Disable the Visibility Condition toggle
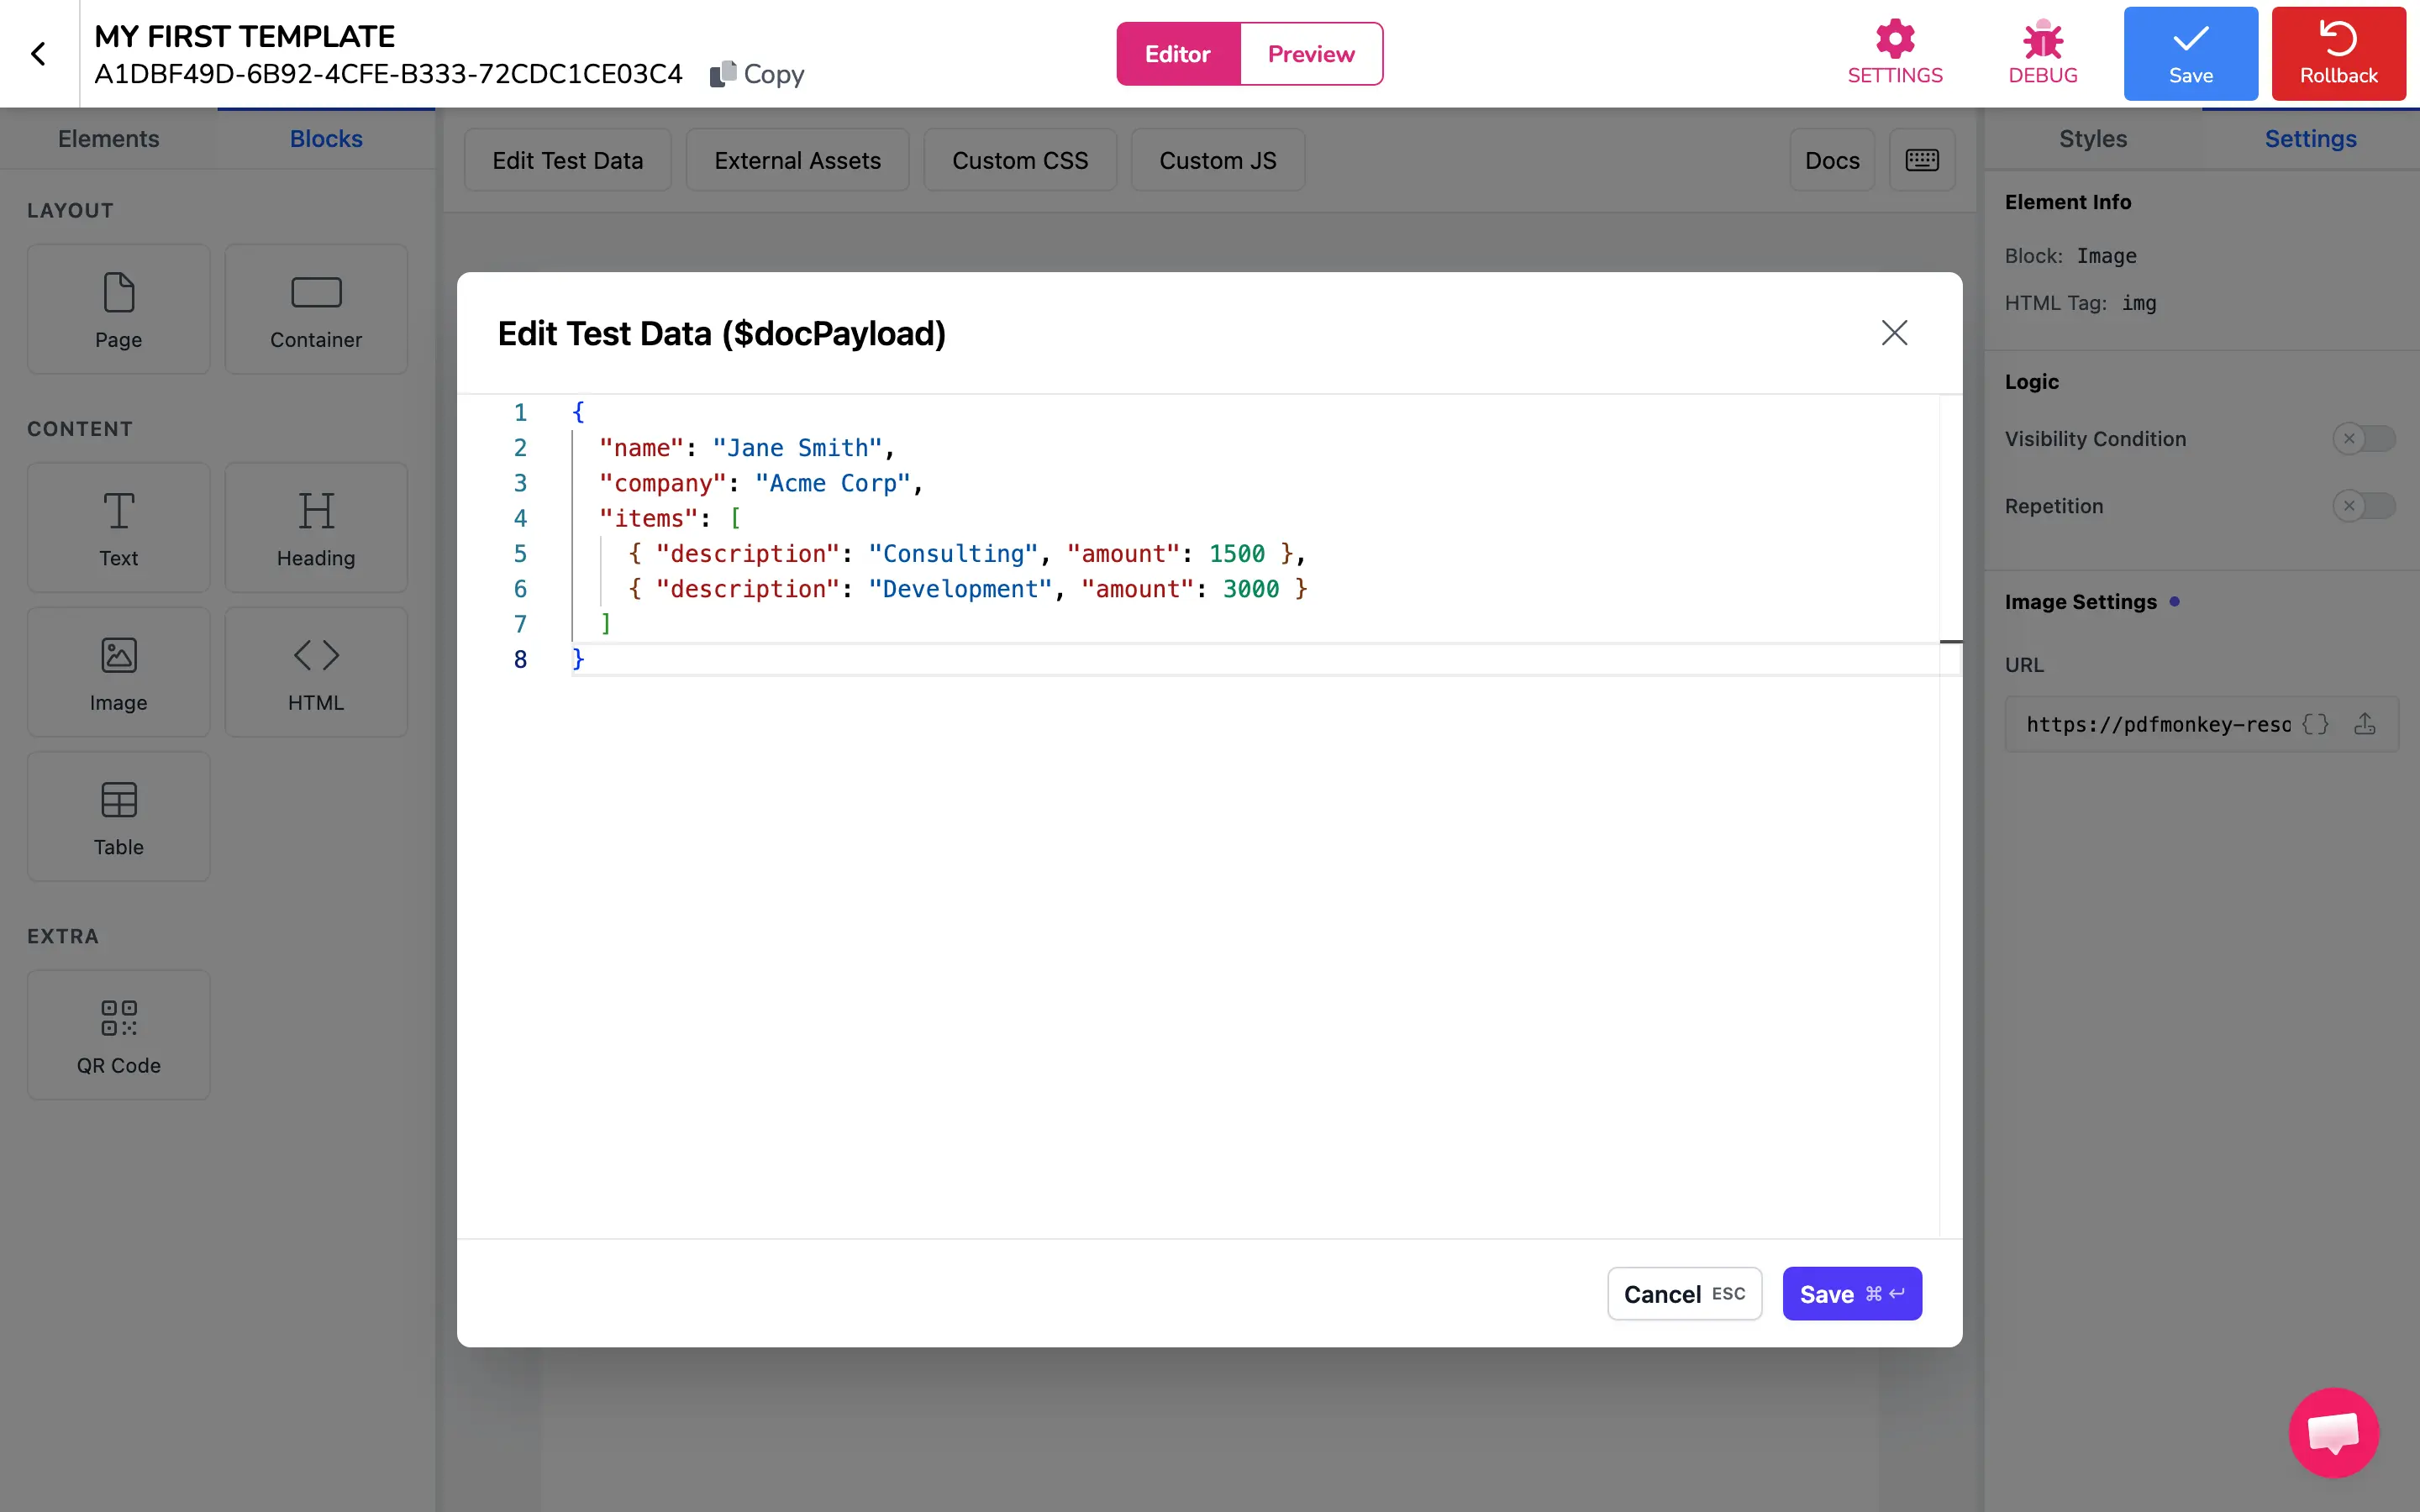2420x1512 pixels. 2365,438
